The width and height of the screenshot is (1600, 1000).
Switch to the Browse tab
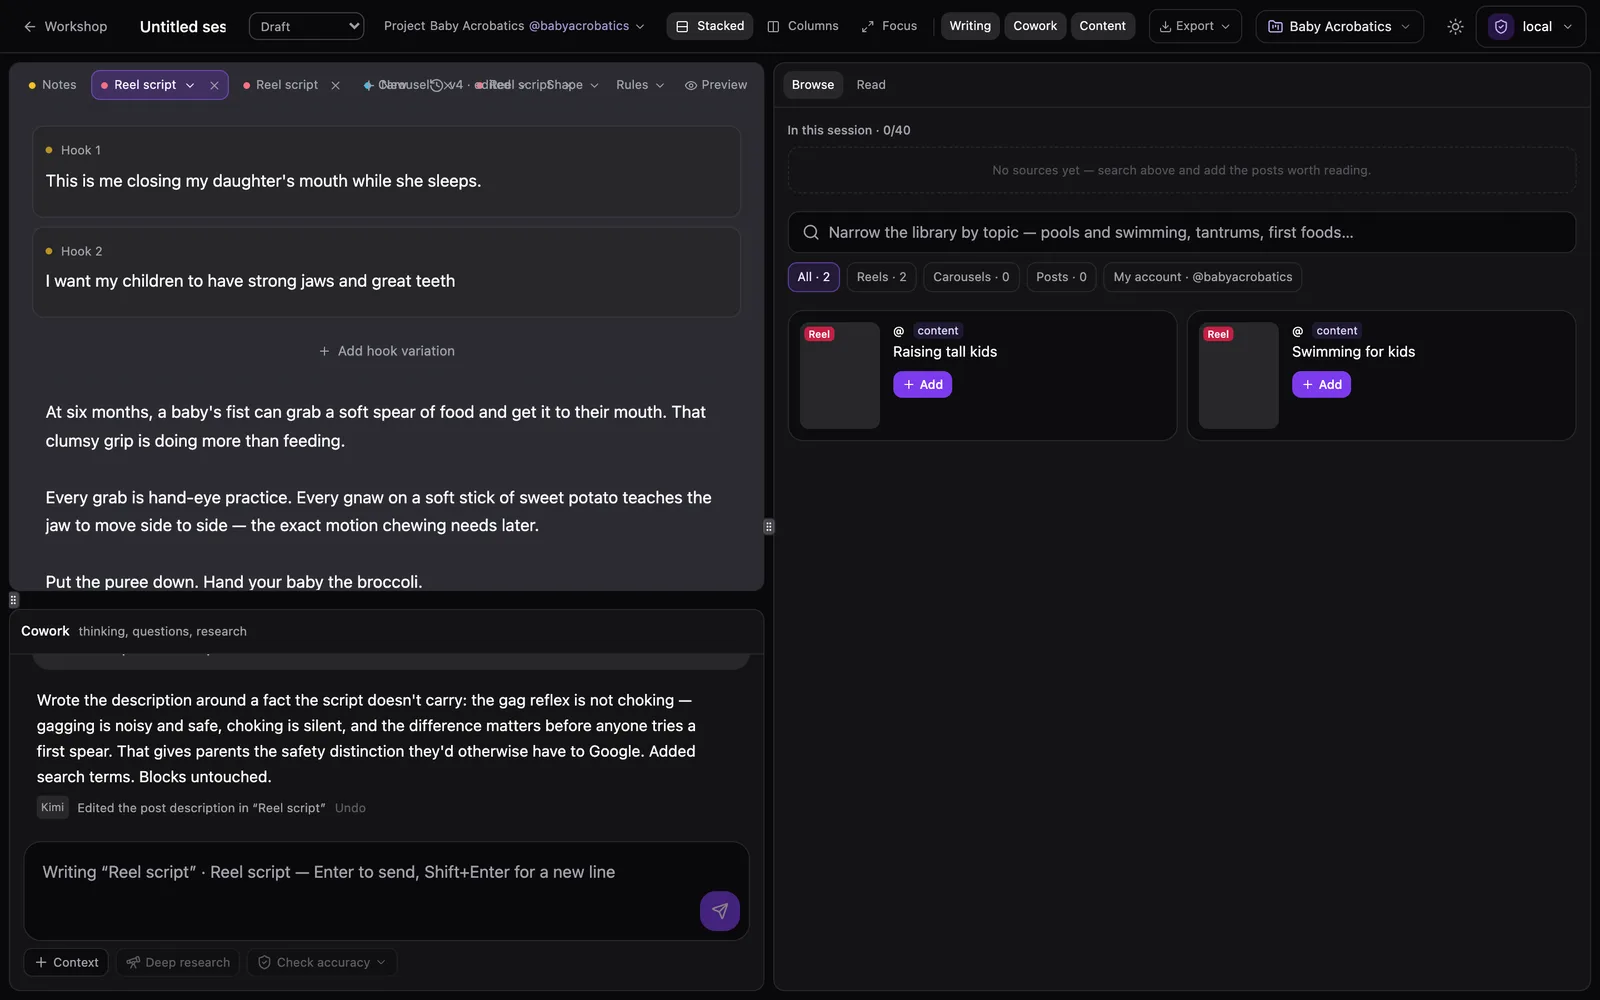pyautogui.click(x=813, y=85)
